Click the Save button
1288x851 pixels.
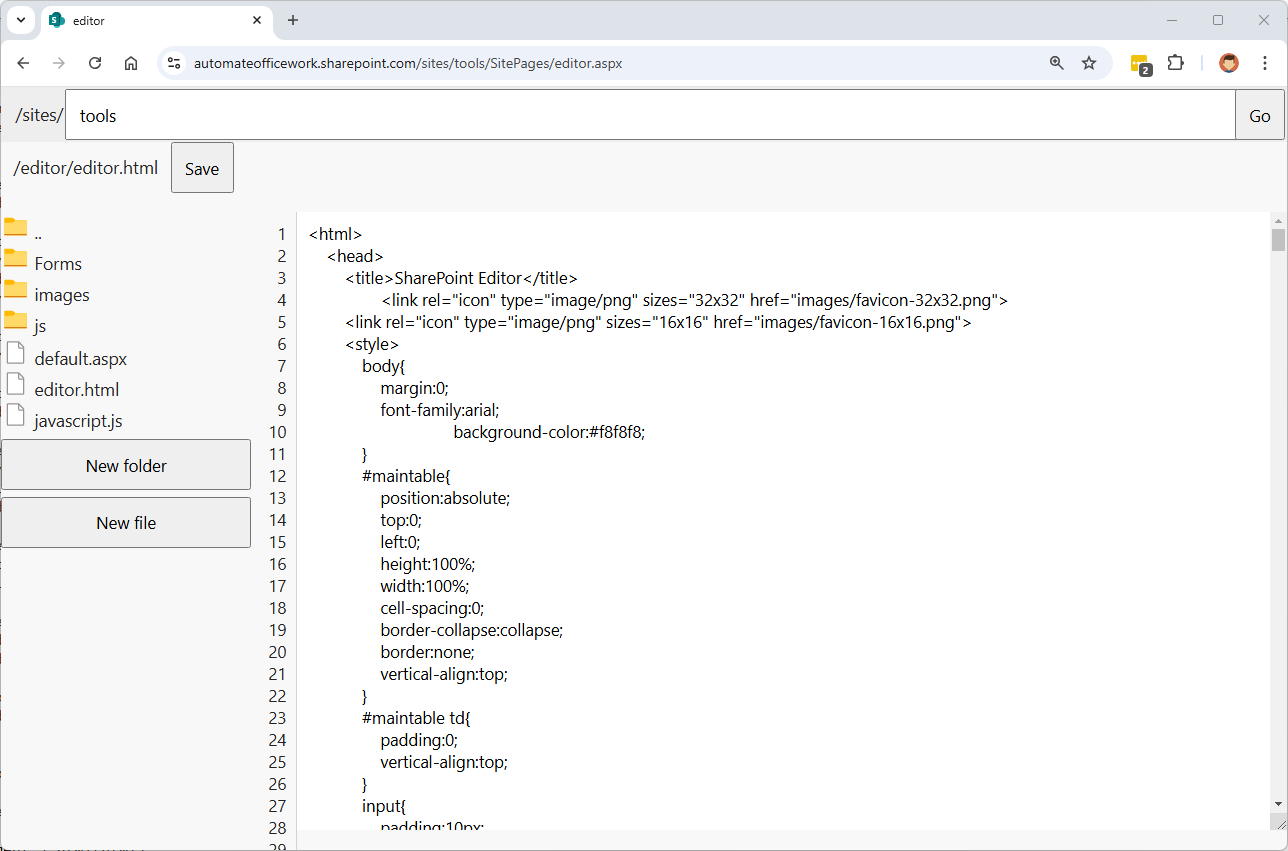[202, 168]
